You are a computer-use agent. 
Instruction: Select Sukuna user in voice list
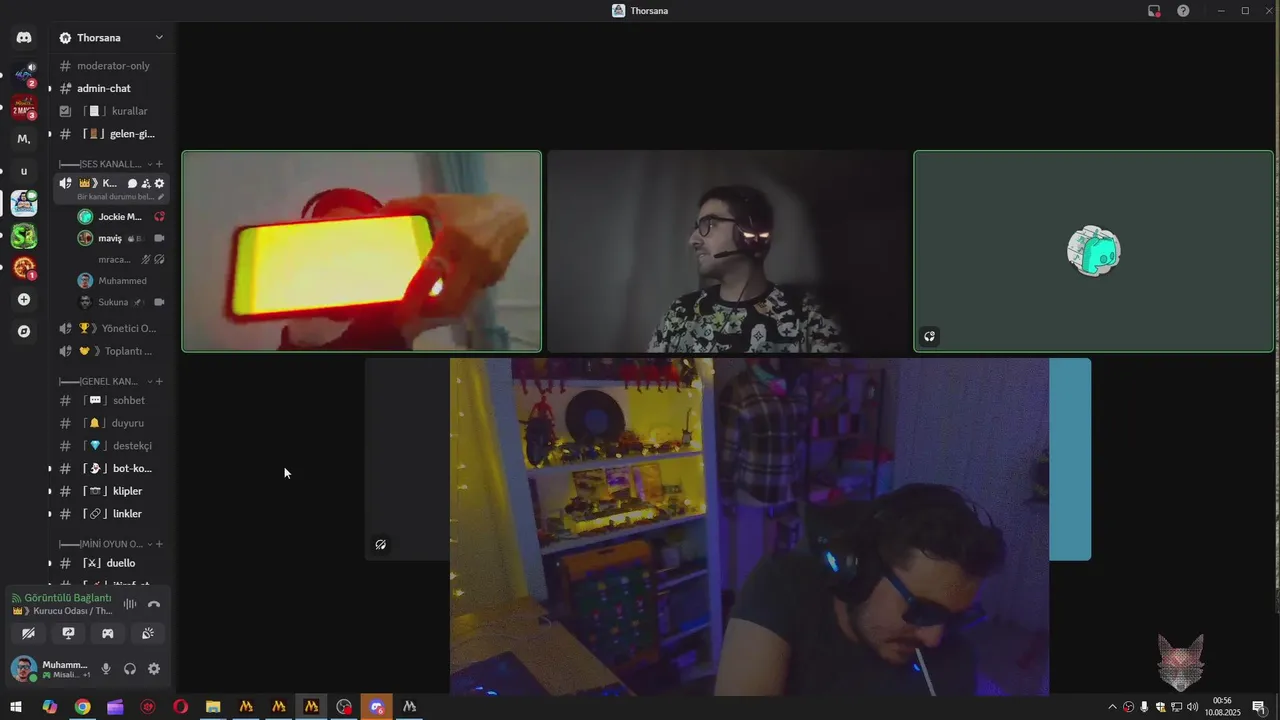121,302
